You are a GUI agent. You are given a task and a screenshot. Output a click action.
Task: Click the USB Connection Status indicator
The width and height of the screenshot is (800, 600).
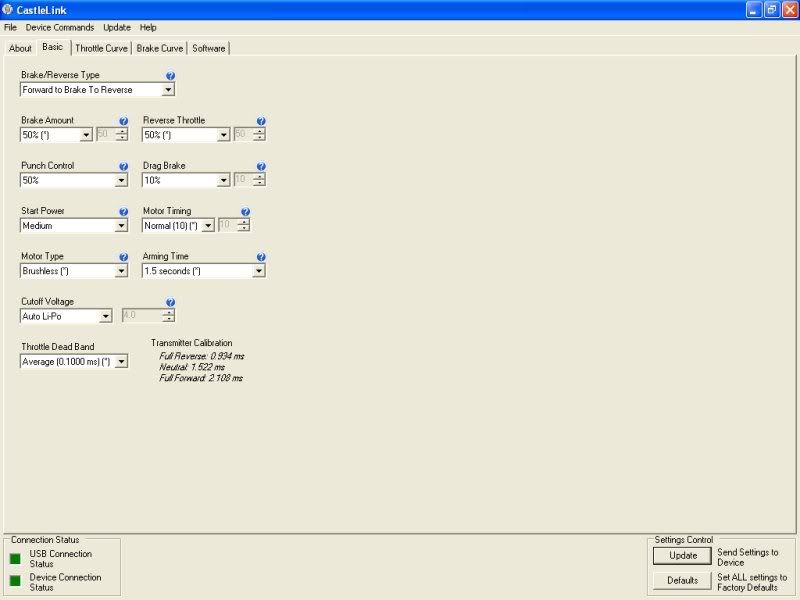pos(15,558)
